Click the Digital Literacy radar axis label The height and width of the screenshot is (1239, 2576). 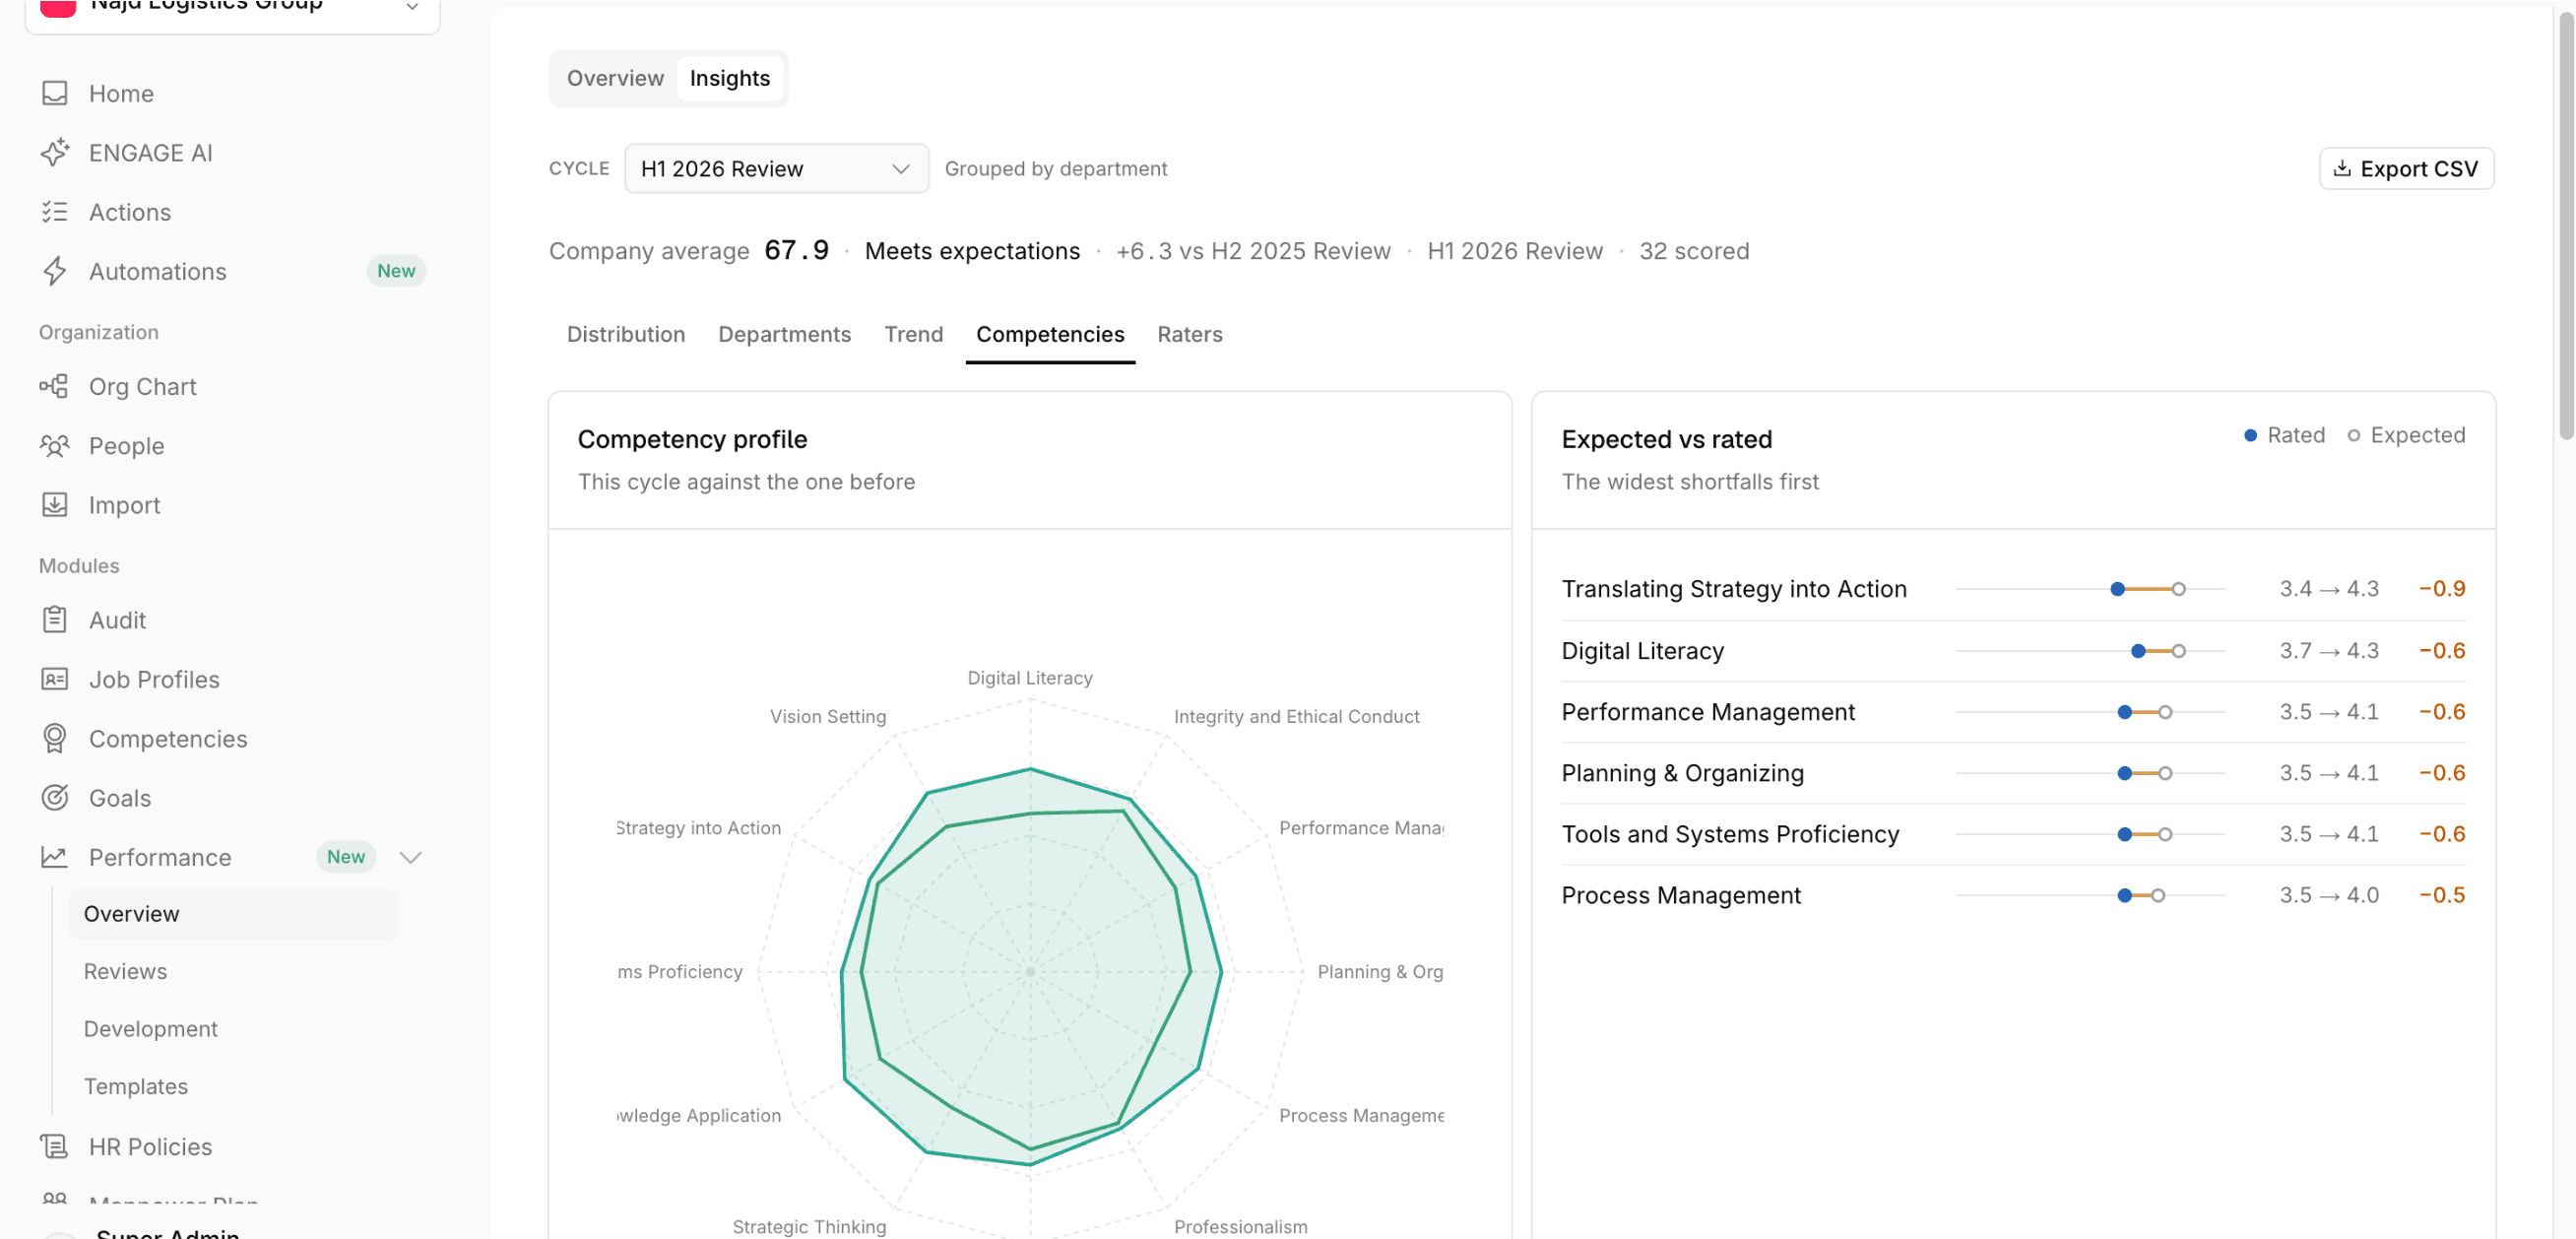[1029, 678]
